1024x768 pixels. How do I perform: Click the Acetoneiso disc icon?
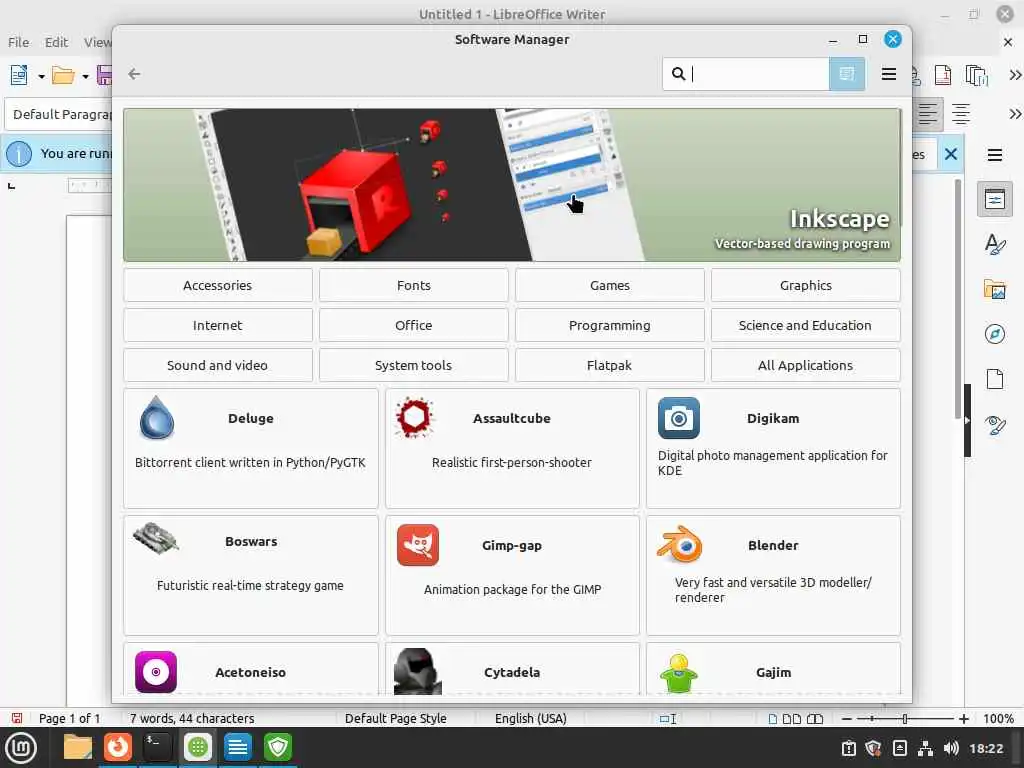pos(155,671)
